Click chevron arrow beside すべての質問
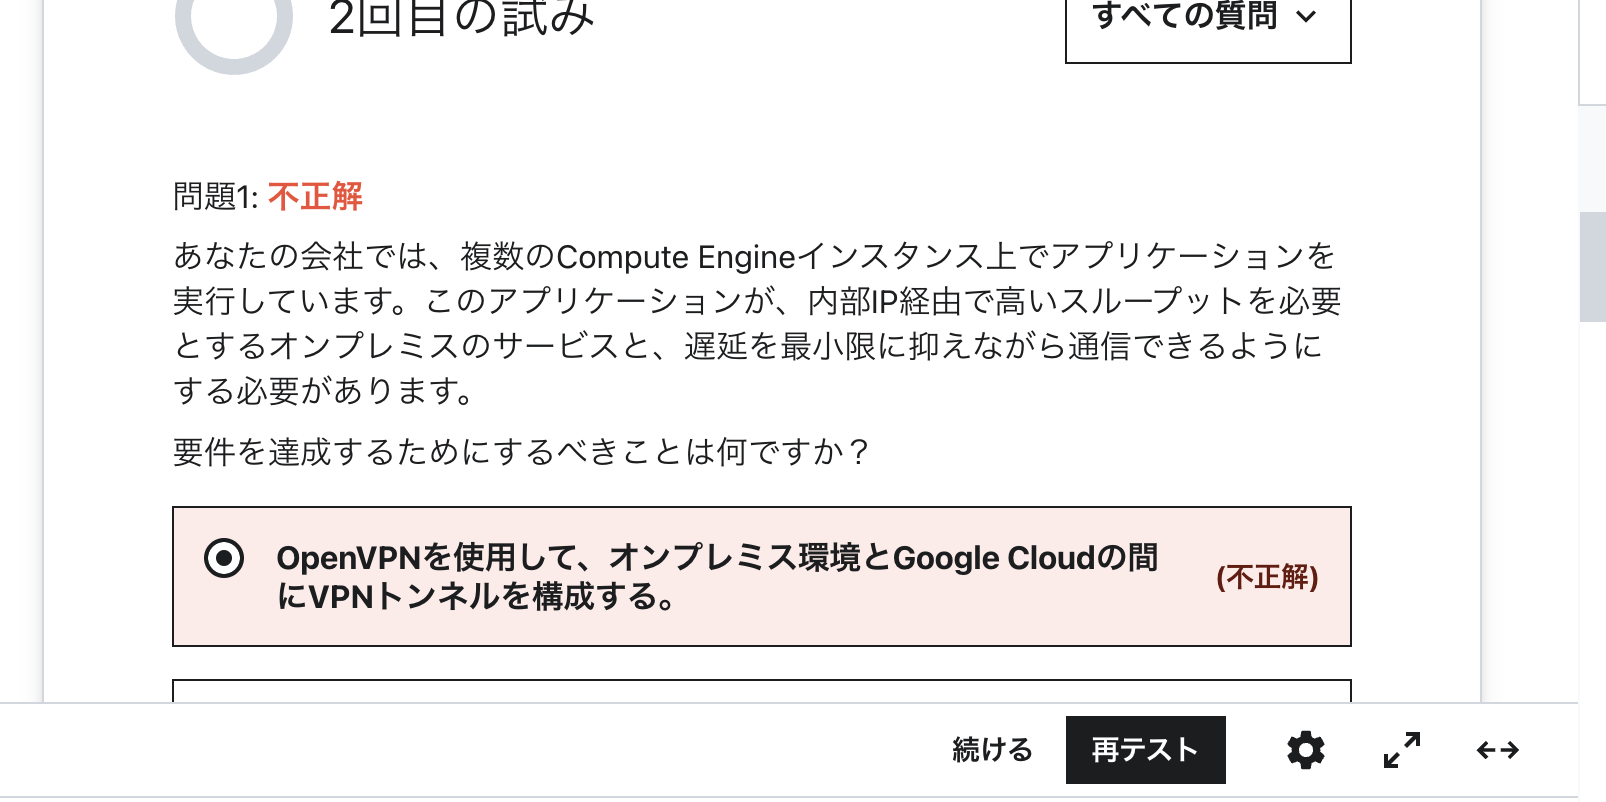The width and height of the screenshot is (1606, 802). point(1306,17)
